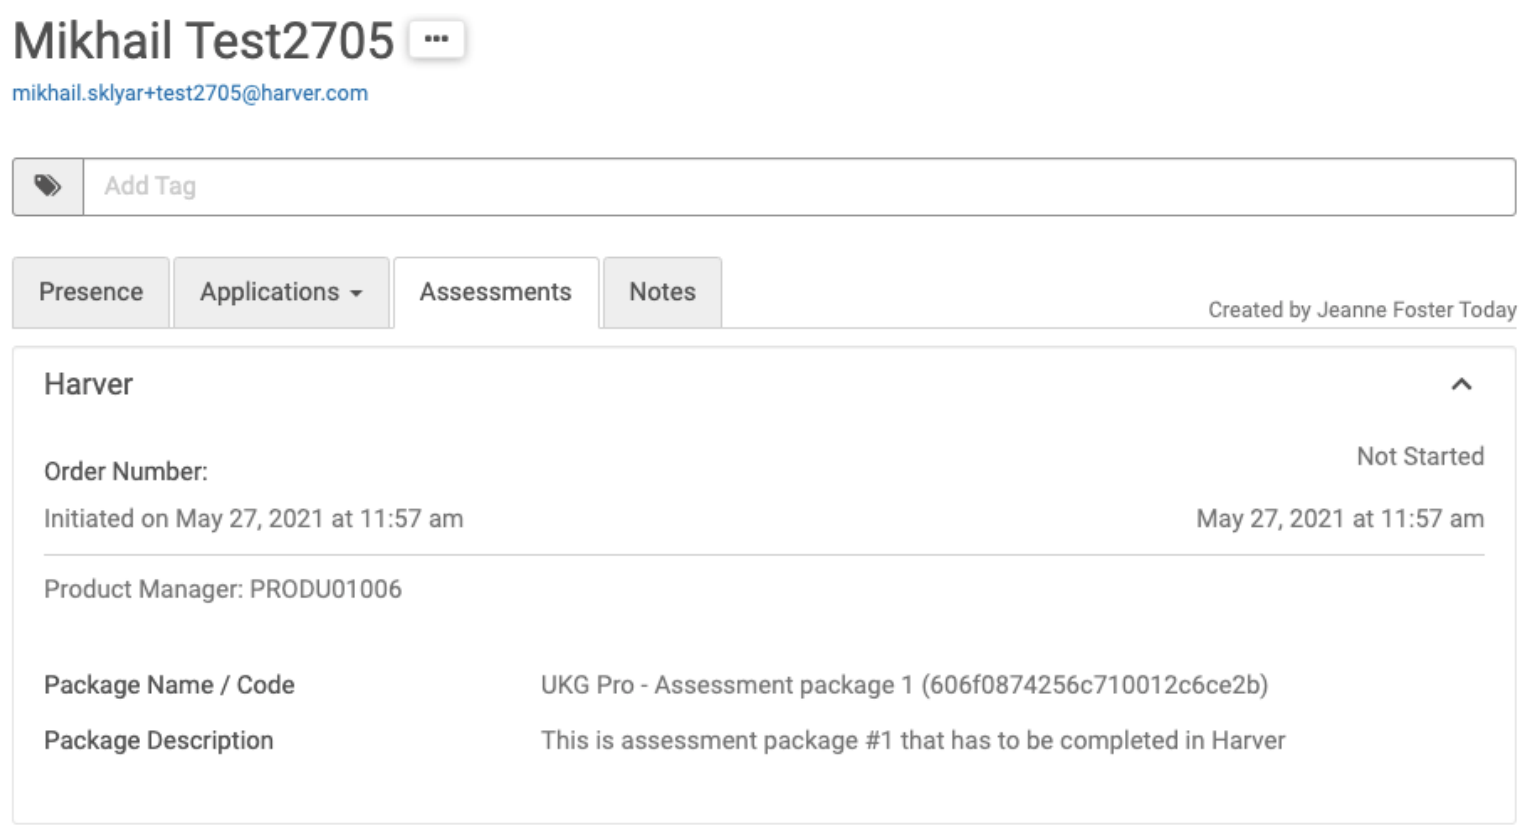This screenshot has height=832, width=1528.
Task: Open the Applications dropdown caret
Action: coord(356,293)
